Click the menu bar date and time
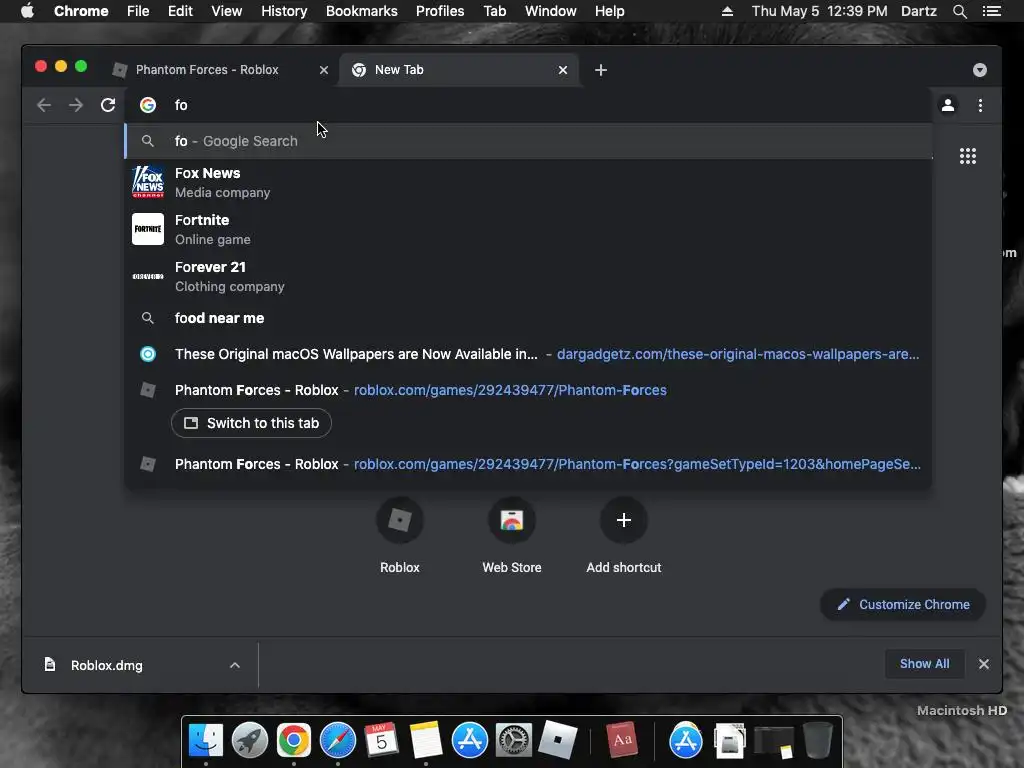 point(820,11)
